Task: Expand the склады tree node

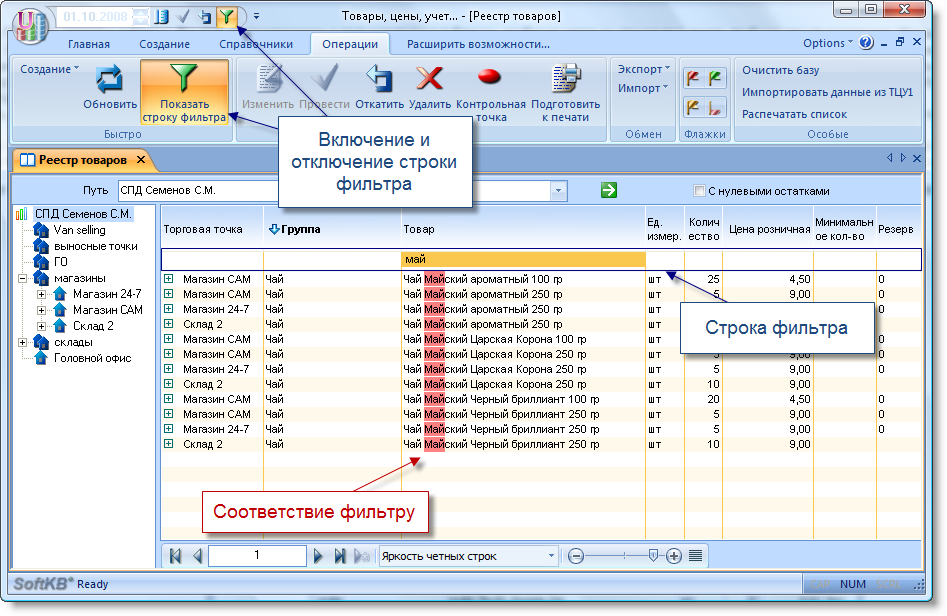Action: coord(23,342)
